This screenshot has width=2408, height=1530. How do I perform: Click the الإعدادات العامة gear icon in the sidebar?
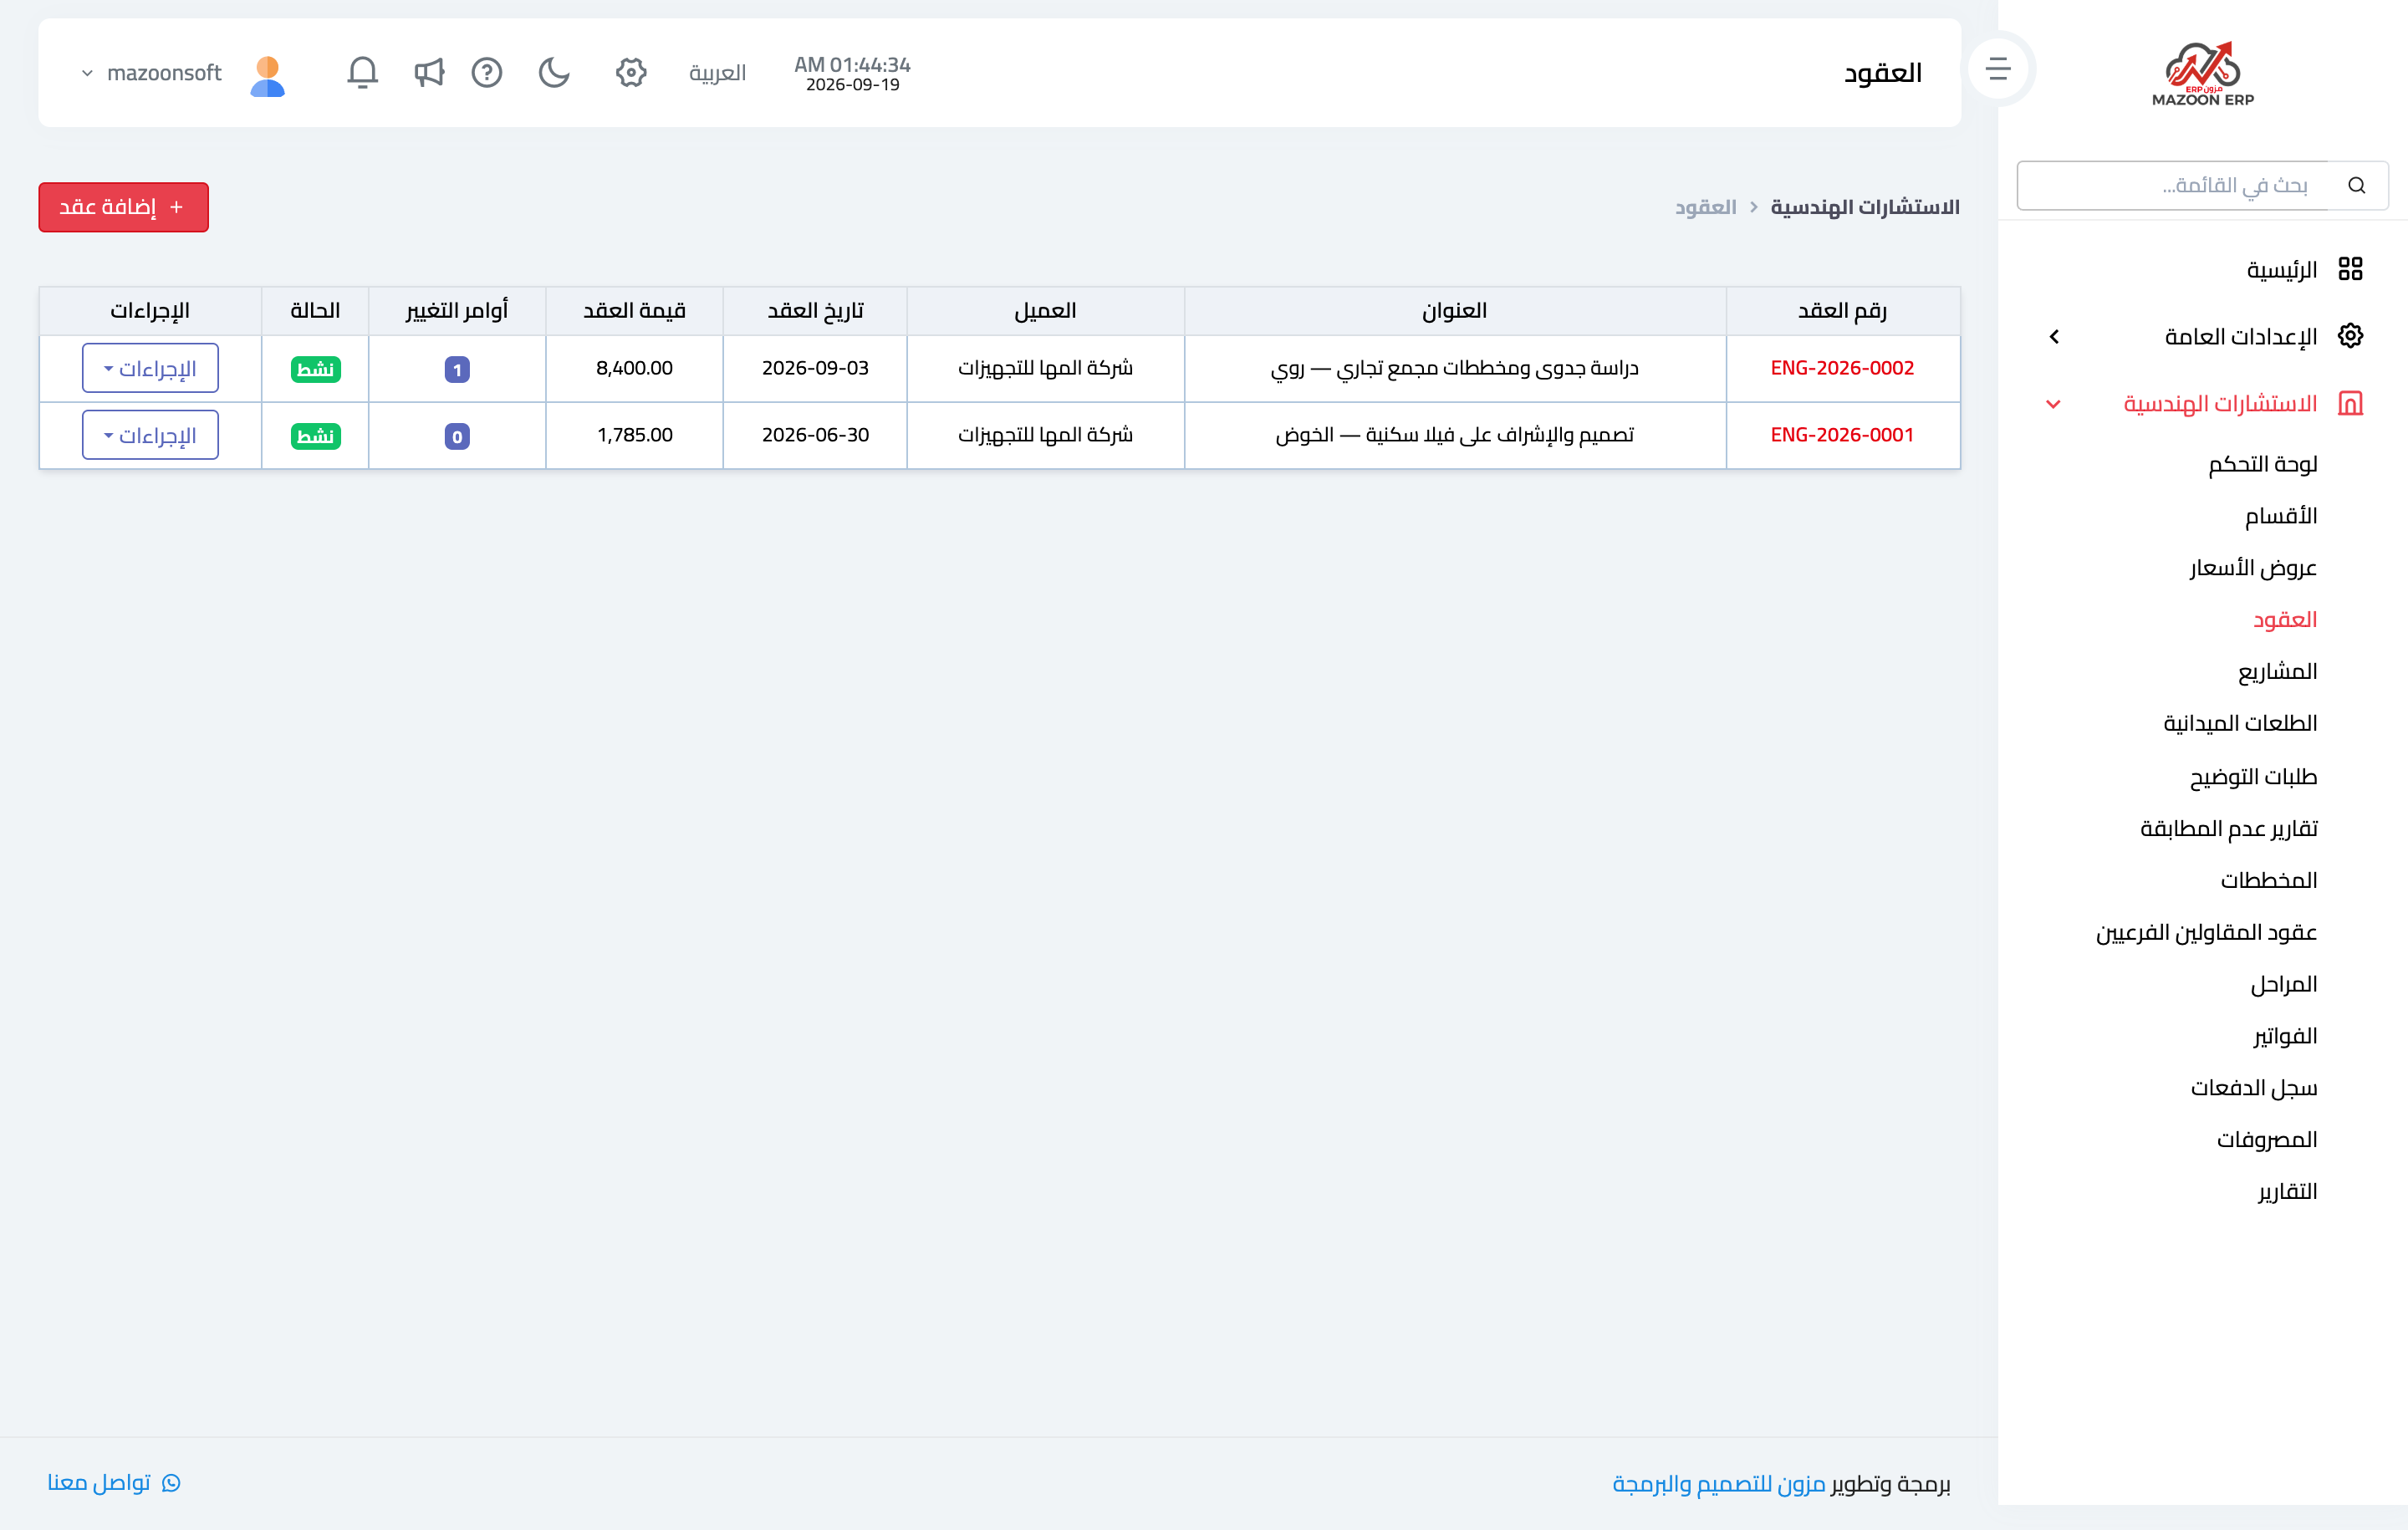coord(2350,336)
